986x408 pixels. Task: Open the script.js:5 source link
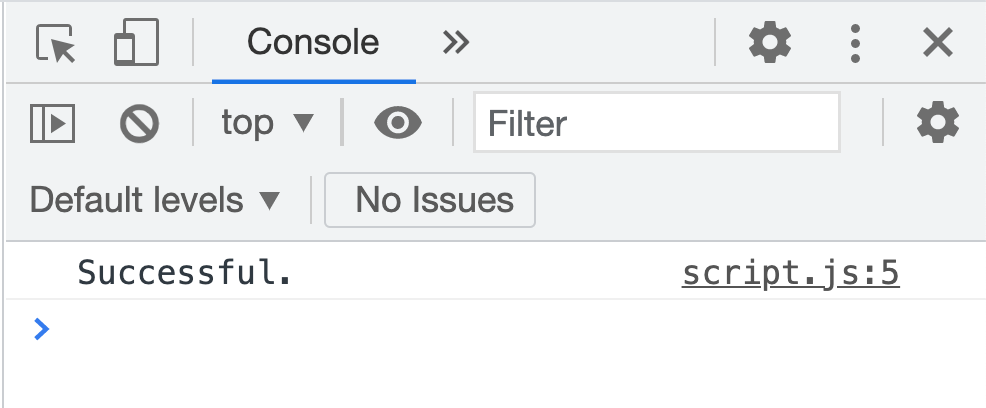coord(790,273)
